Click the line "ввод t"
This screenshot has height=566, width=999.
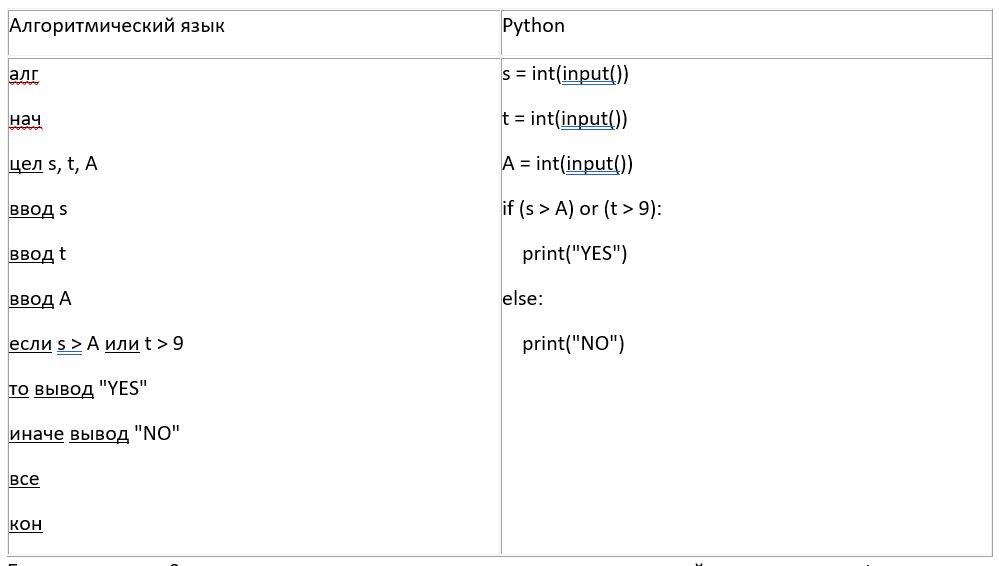(37, 254)
